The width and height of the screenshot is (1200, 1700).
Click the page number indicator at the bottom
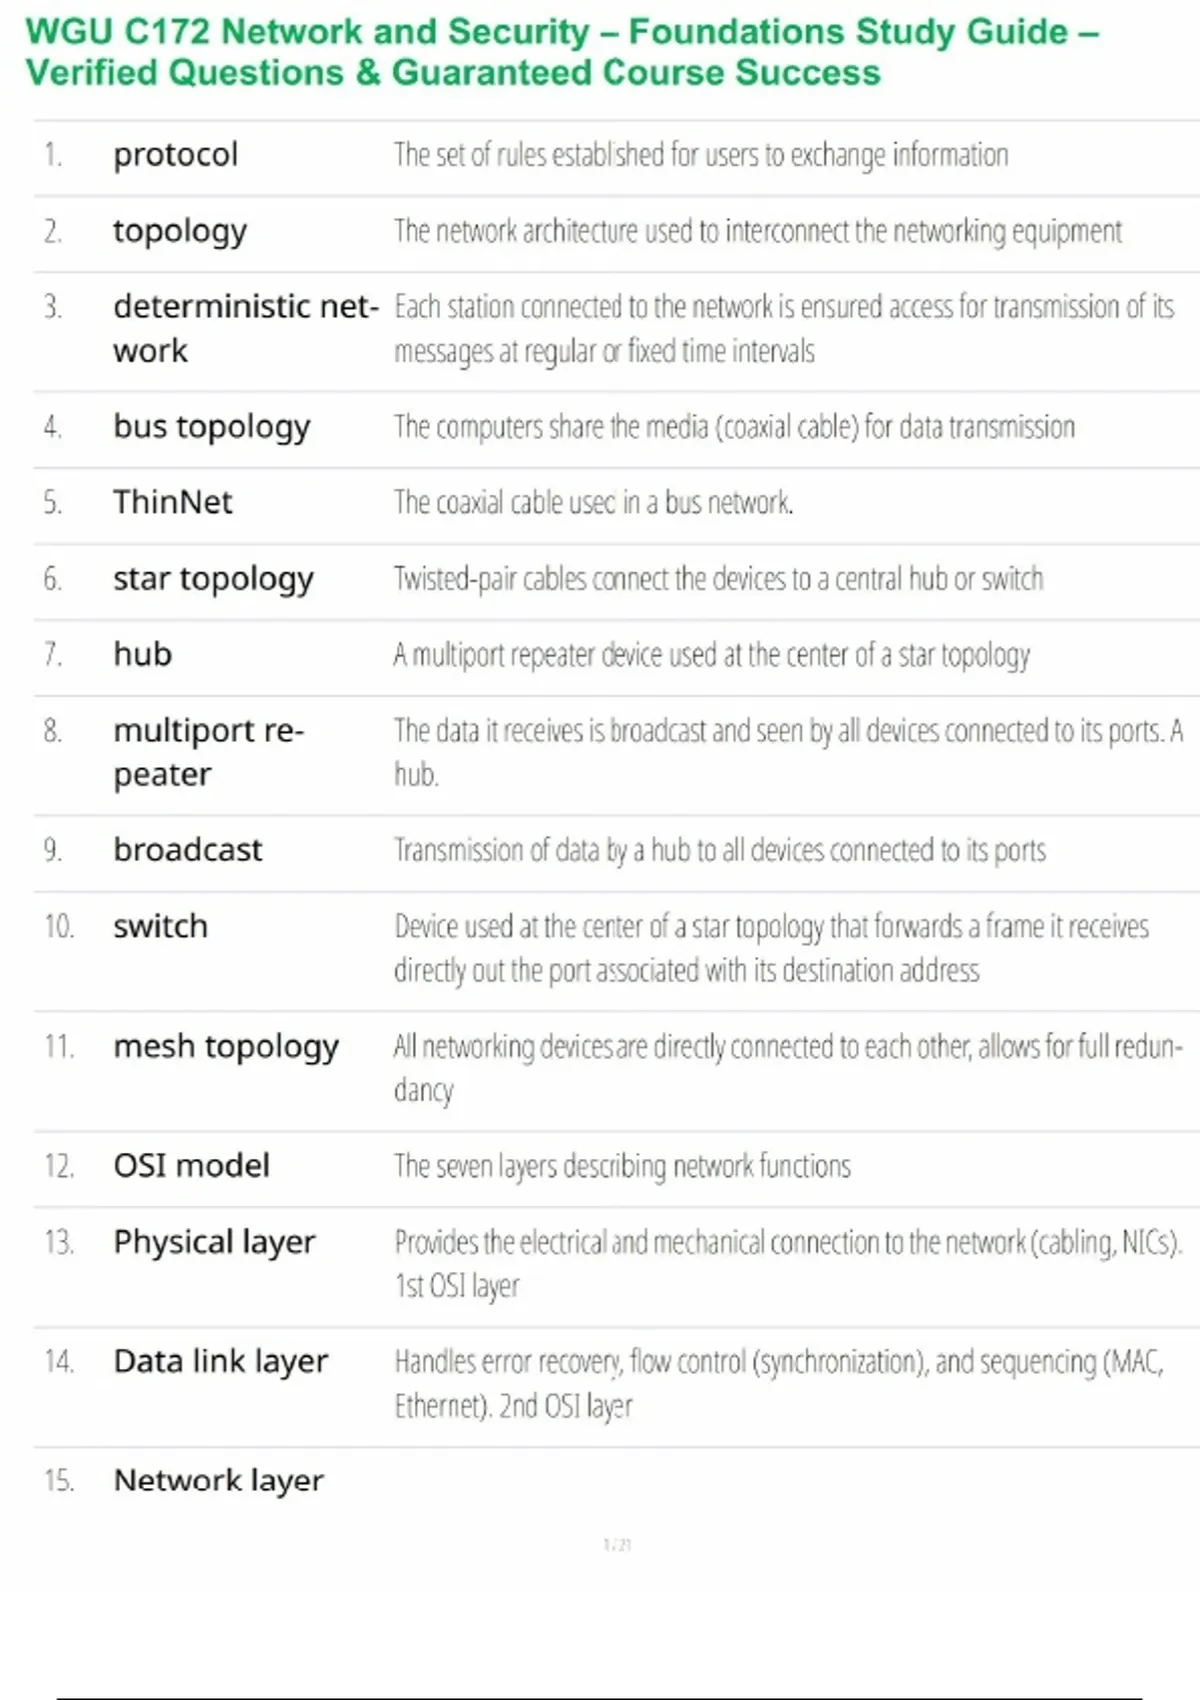coord(617,1545)
